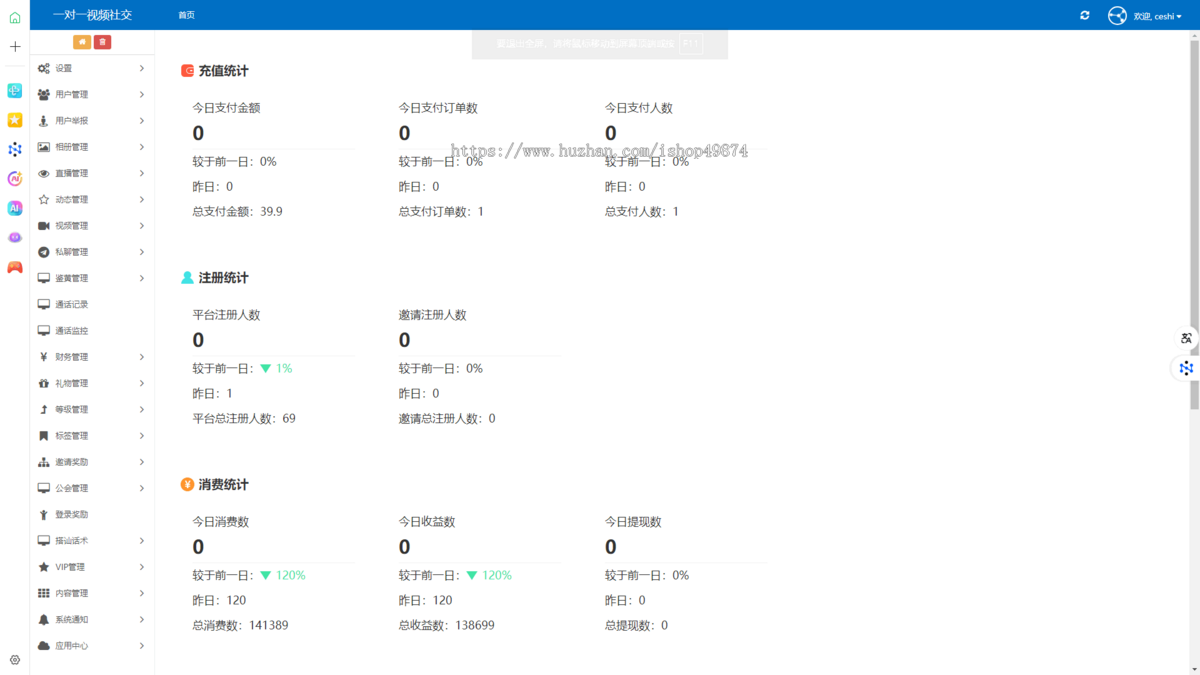Expand the 应用中心 chevron

point(142,646)
